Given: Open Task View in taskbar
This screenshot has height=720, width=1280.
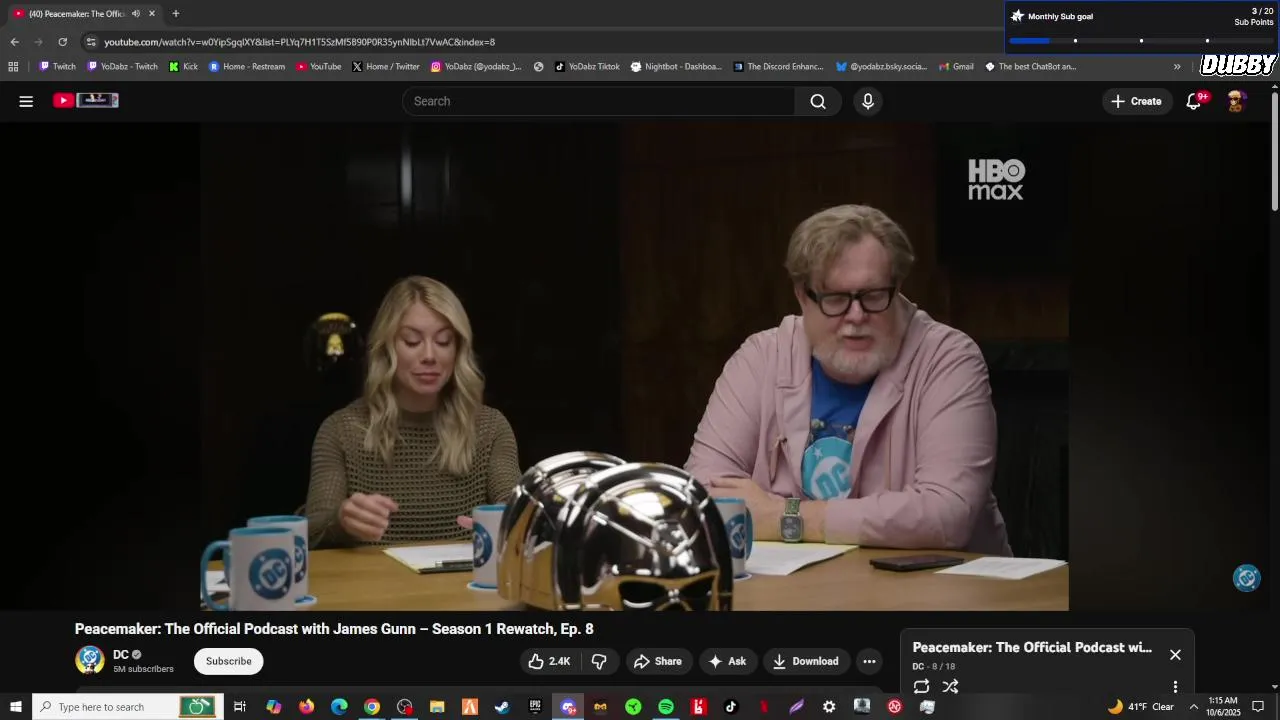Looking at the screenshot, I should click(x=240, y=707).
